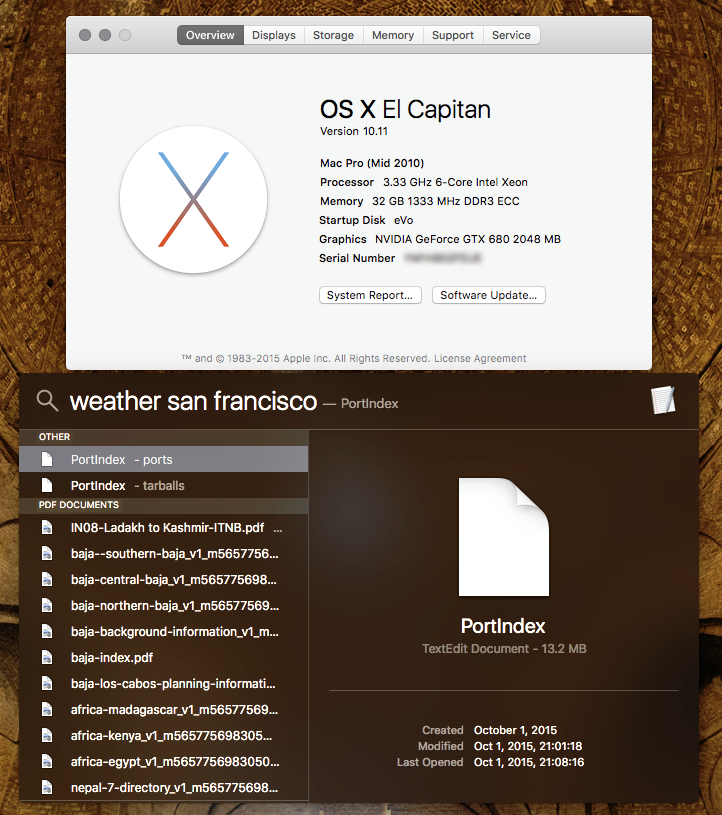Viewport: 722px width, 815px height.
Task: Click Startup Disk eVo text
Action: coord(366,220)
